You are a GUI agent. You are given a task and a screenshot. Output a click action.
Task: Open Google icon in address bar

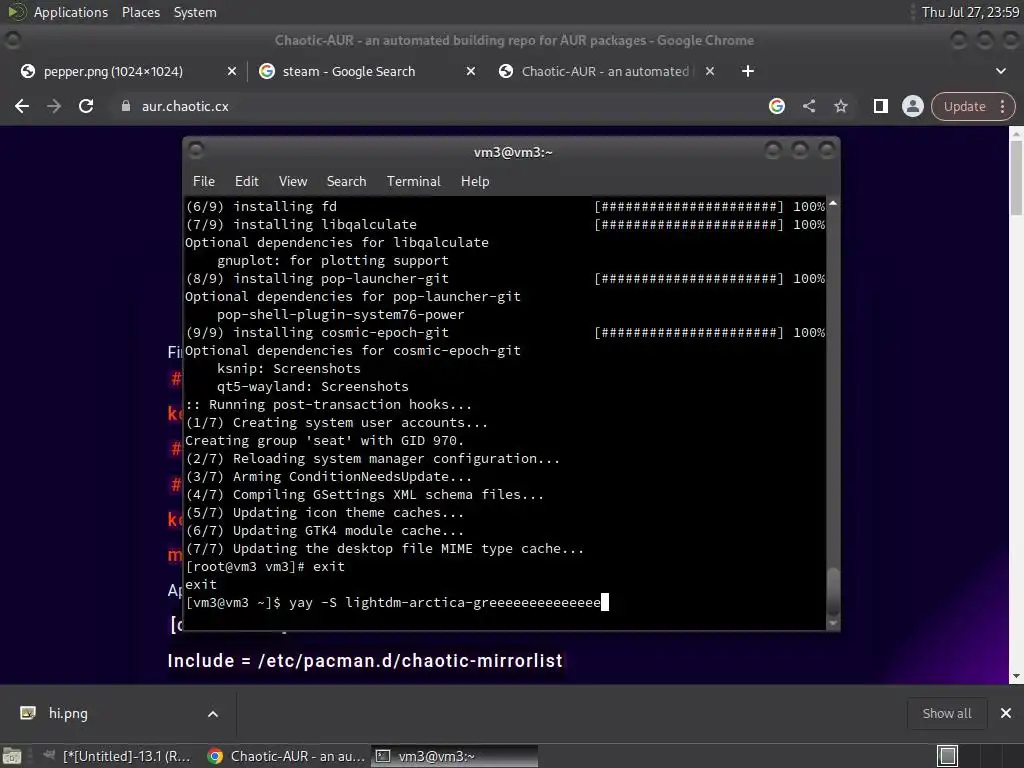point(776,106)
